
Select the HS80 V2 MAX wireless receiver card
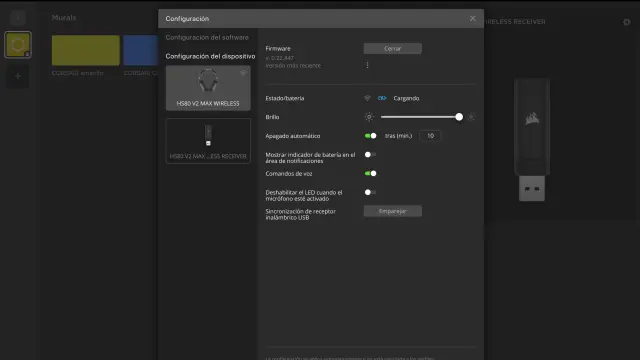tap(208, 141)
